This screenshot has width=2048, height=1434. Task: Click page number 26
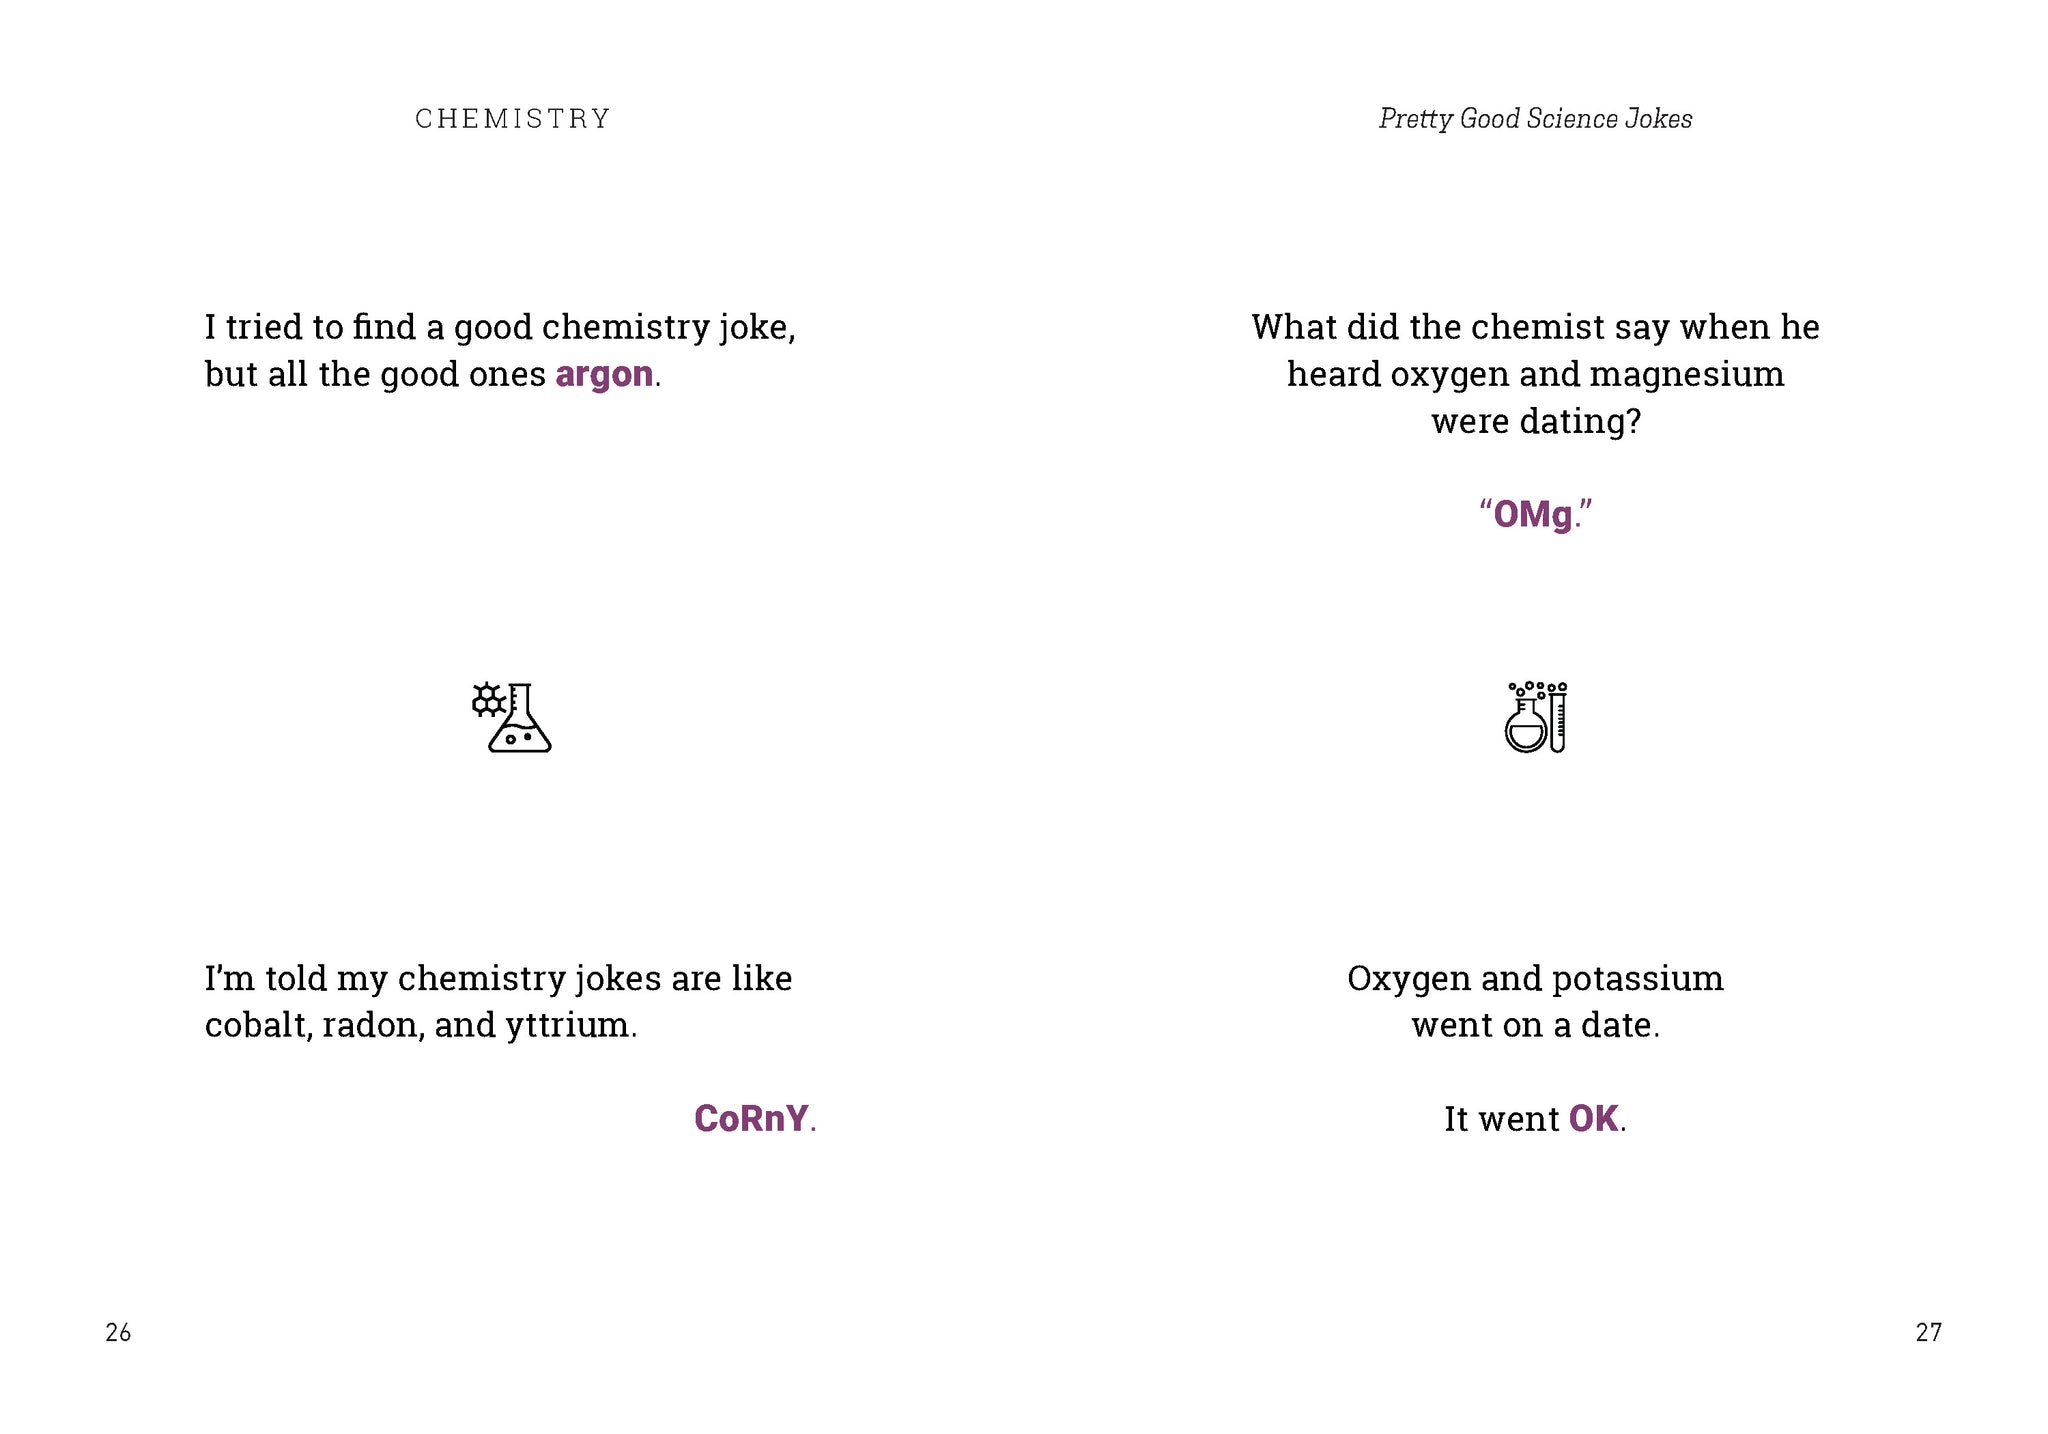(x=118, y=1332)
